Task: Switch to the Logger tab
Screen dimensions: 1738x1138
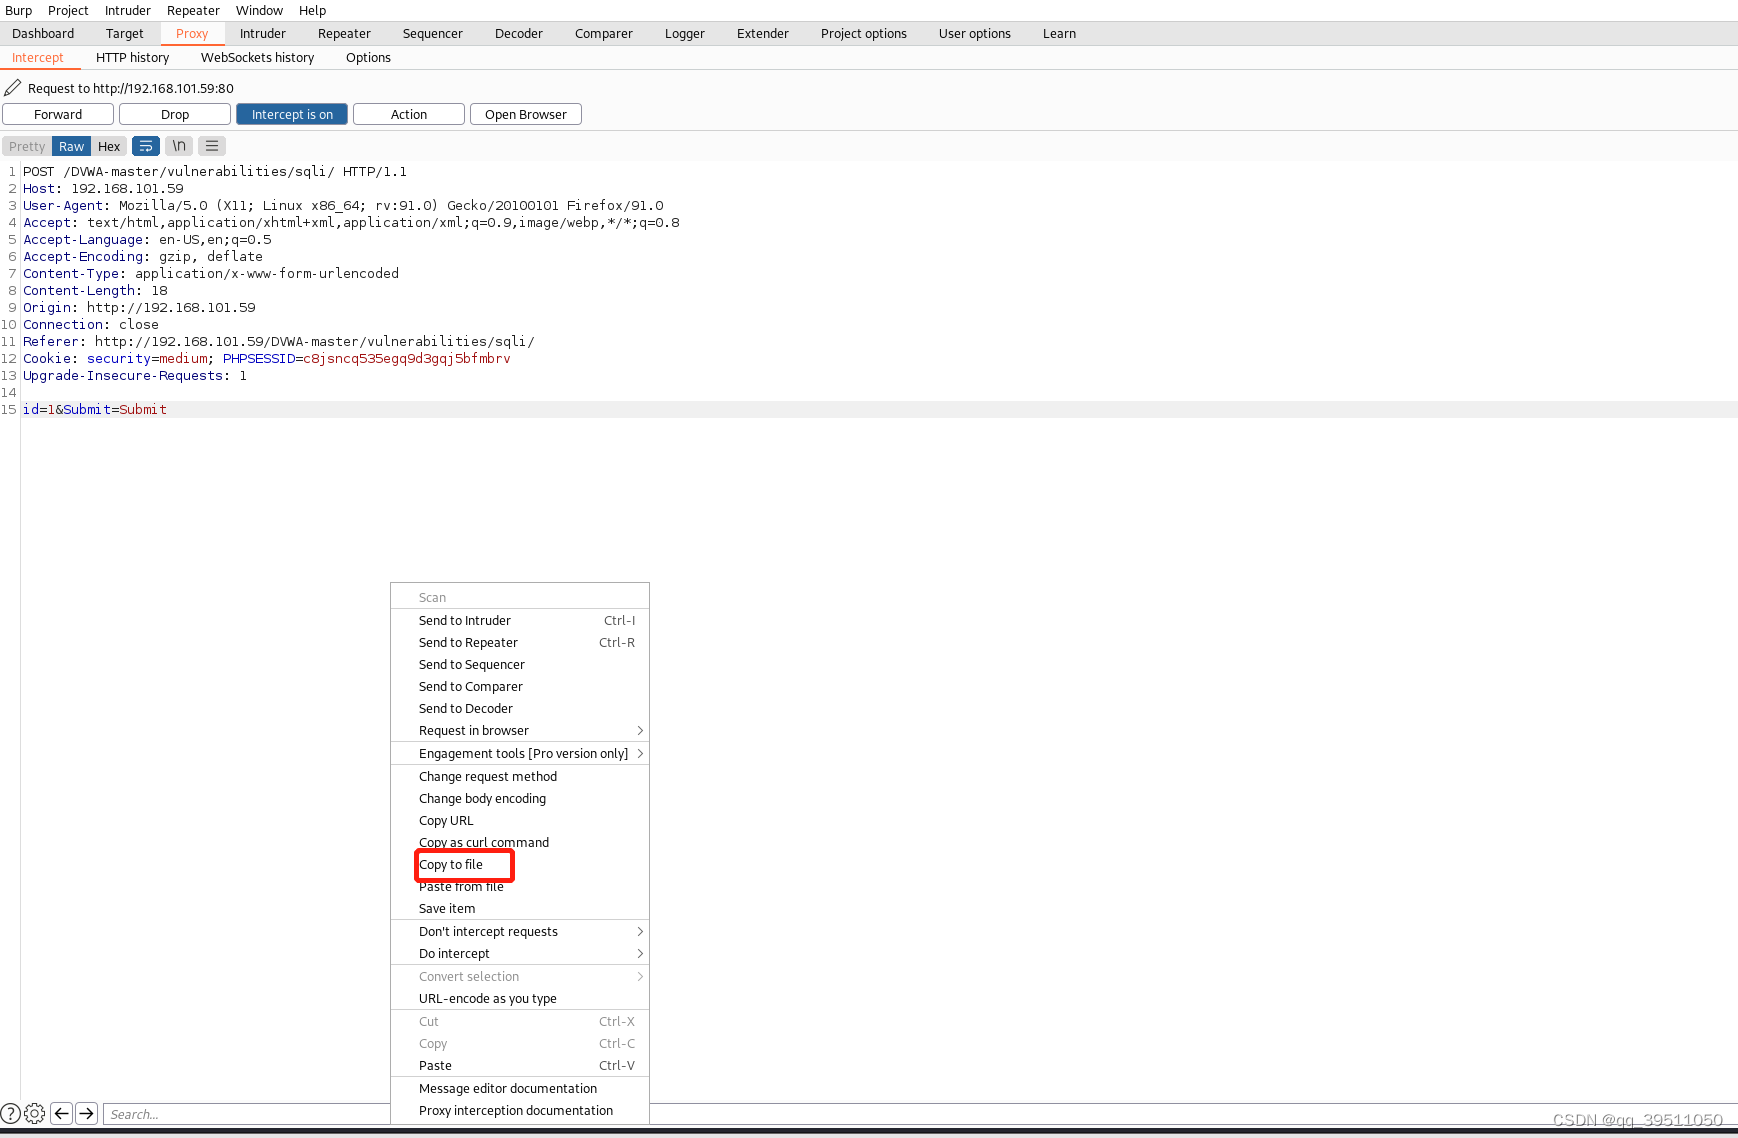Action: coord(685,33)
